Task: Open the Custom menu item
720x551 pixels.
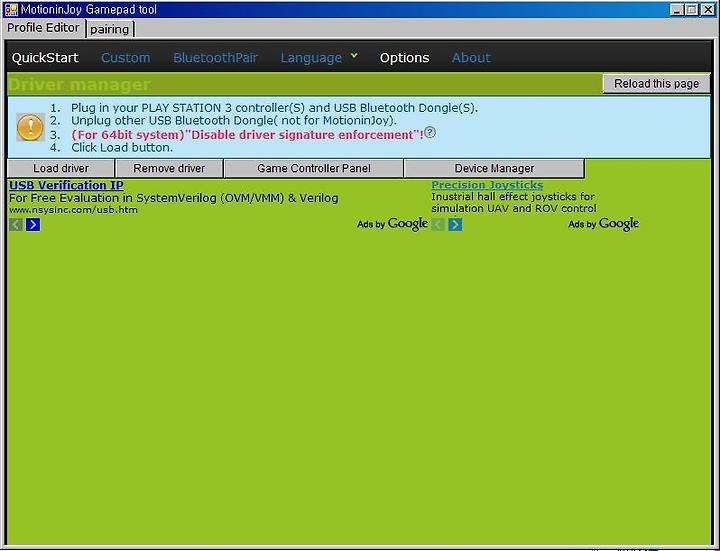Action: (125, 58)
